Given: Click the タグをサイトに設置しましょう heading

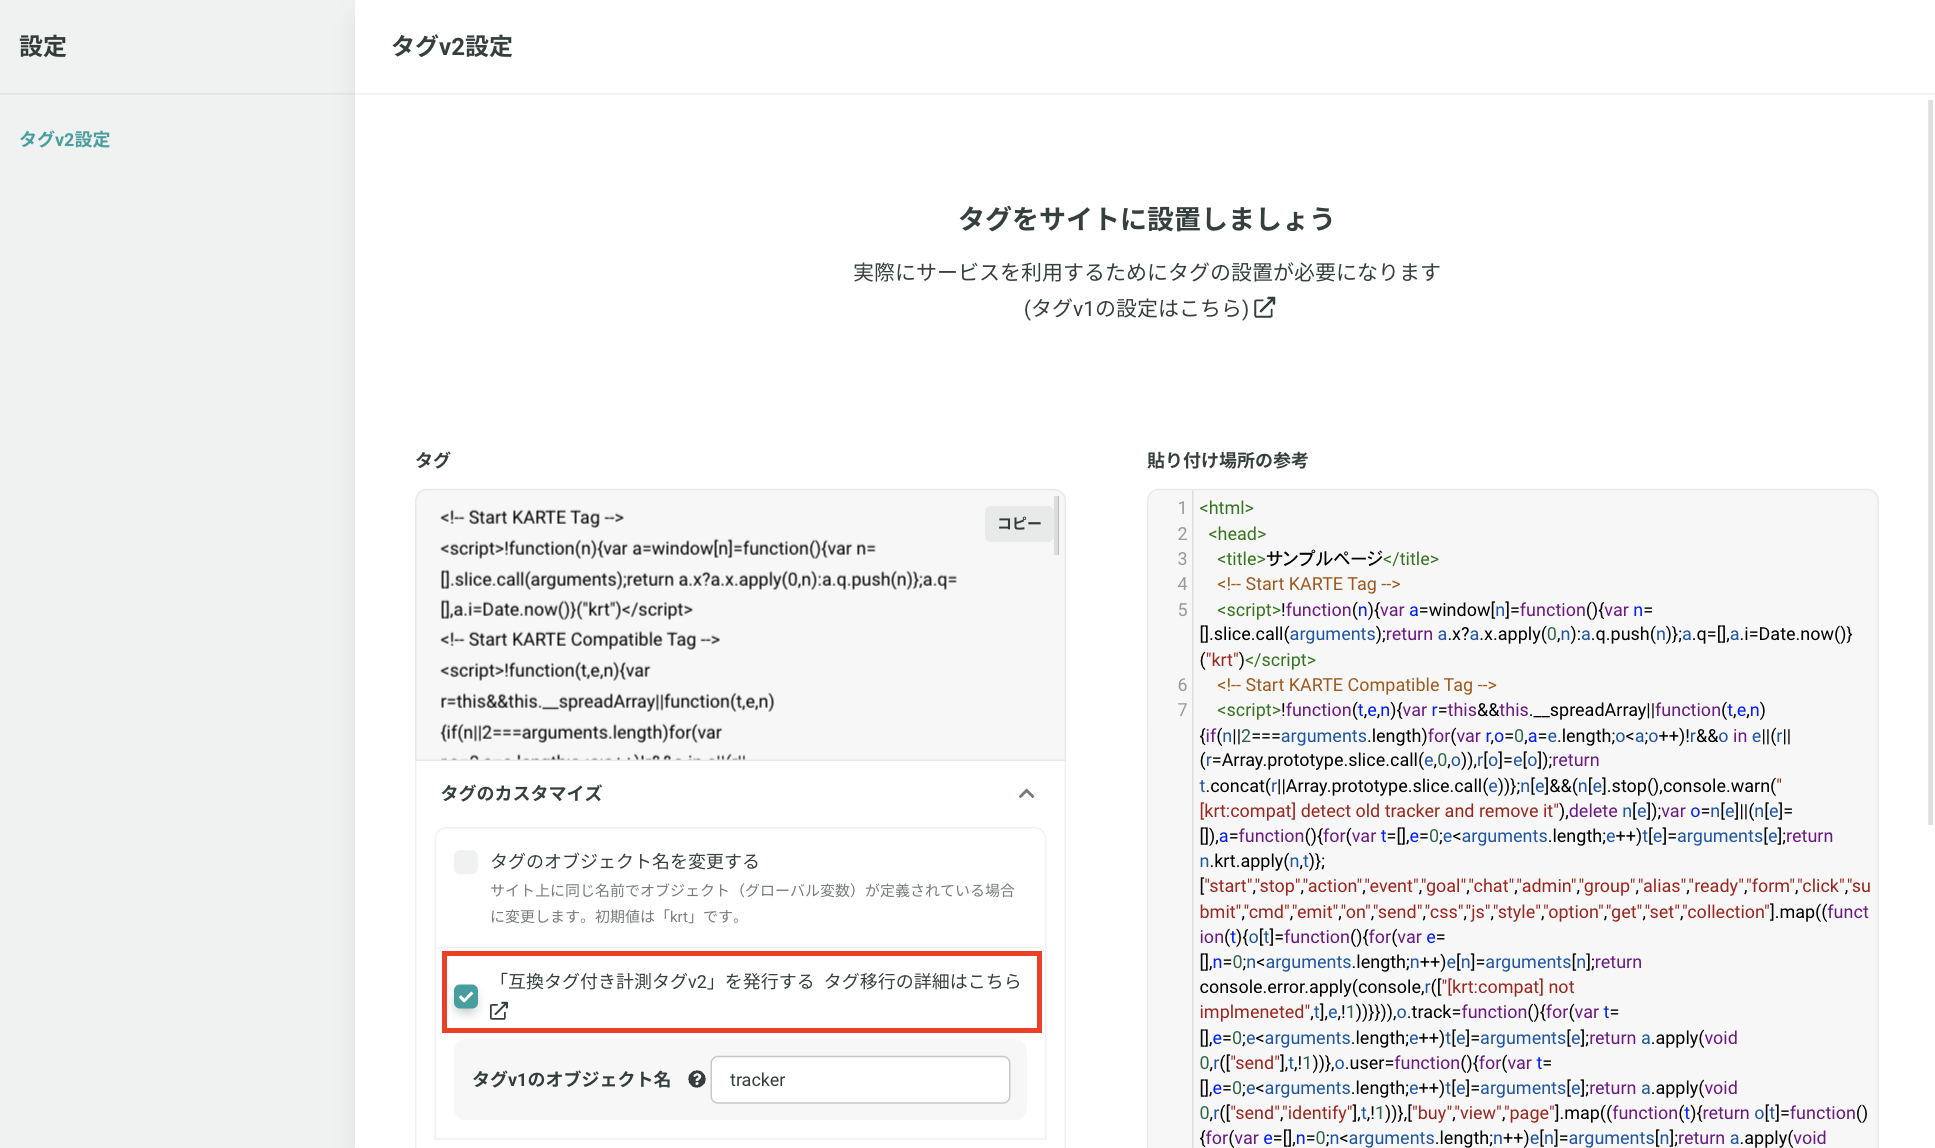Looking at the screenshot, I should click(1146, 219).
